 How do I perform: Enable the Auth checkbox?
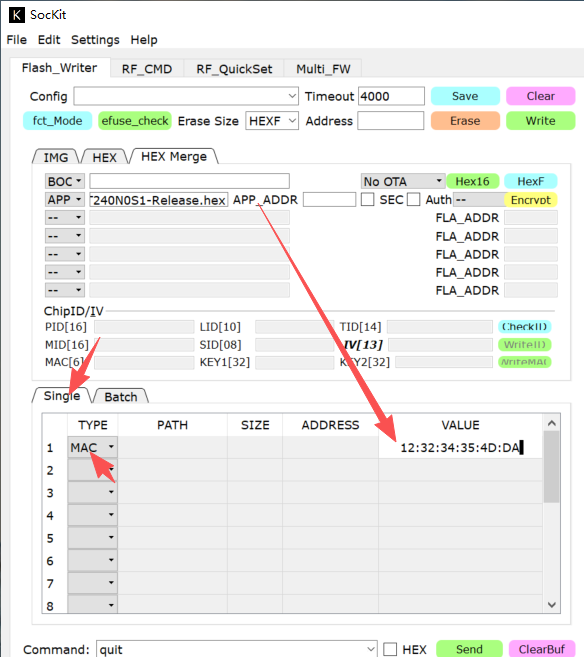pos(413,199)
